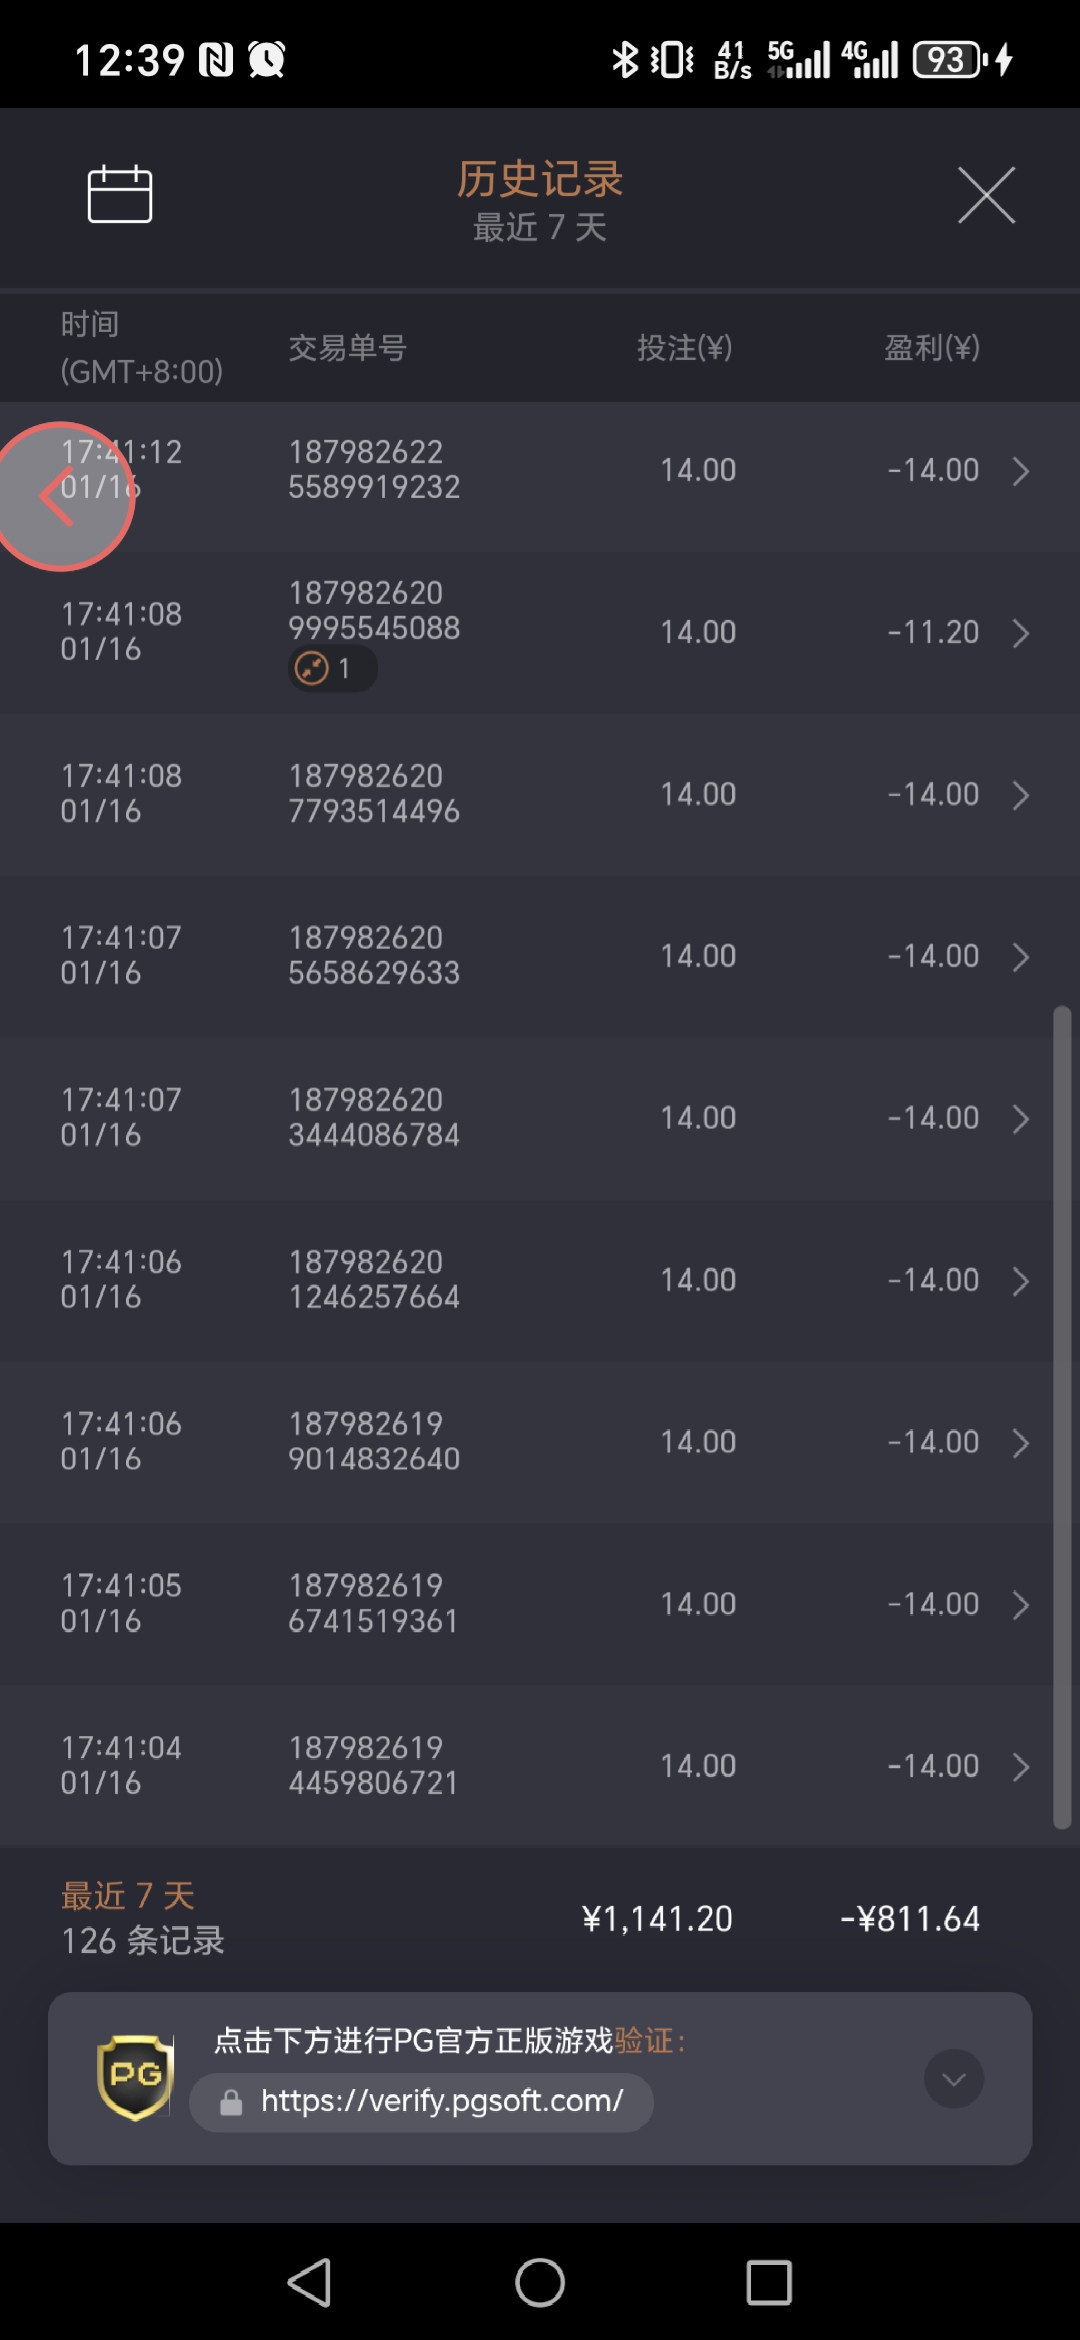This screenshot has height=2340, width=1080.
Task: Tap the 历史记录 最近 7 天 title
Action: [x=540, y=200]
